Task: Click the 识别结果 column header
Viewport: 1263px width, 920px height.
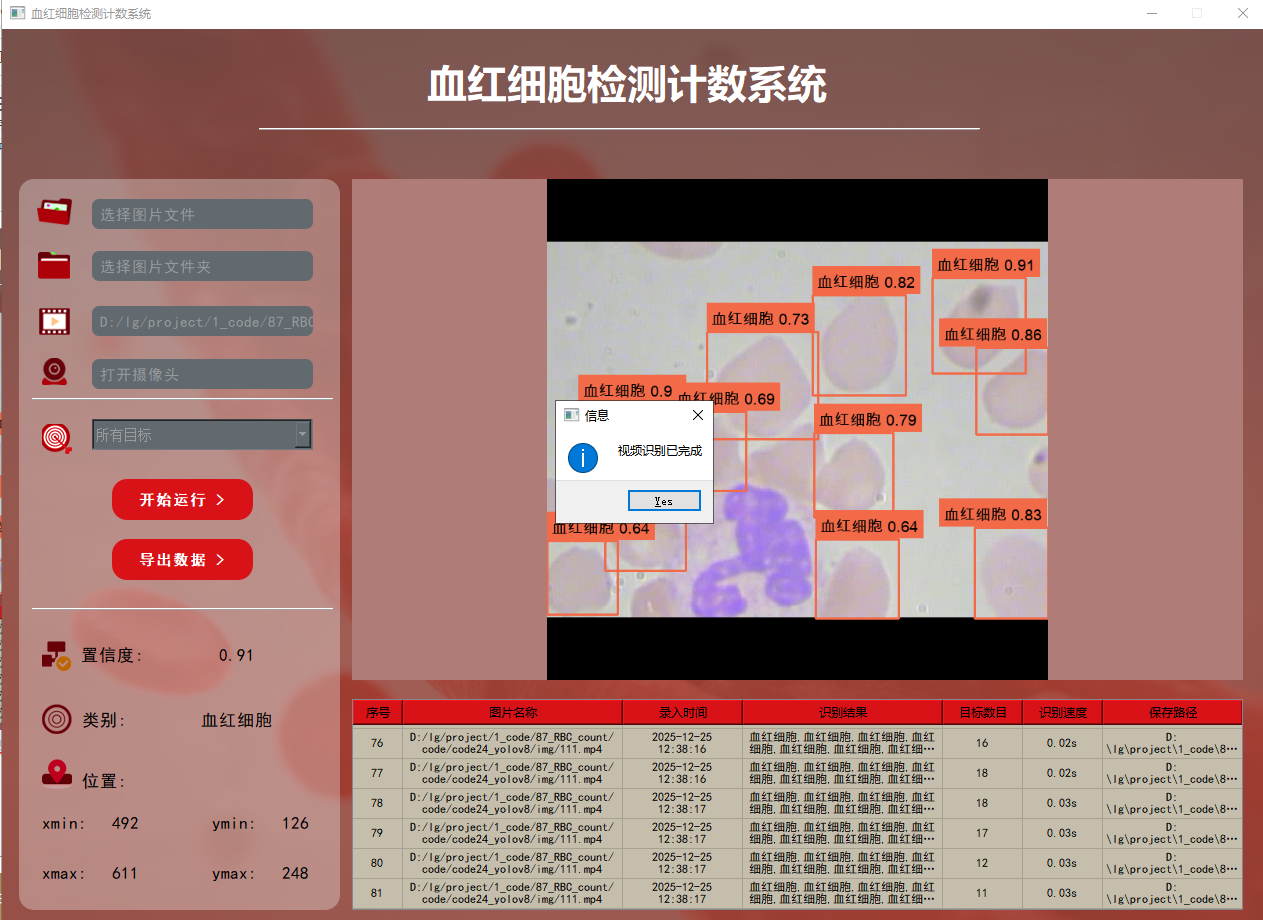Action: [842, 713]
